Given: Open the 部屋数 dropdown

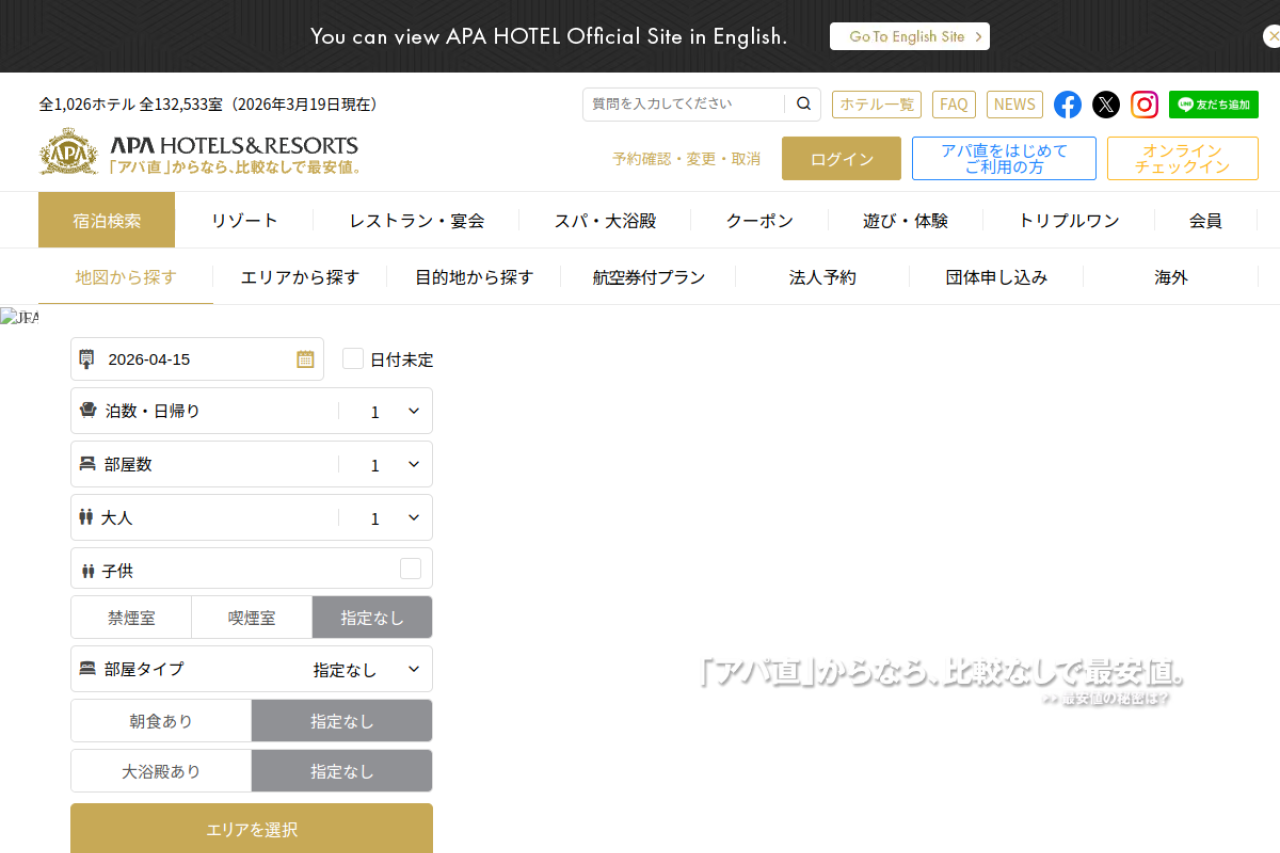Looking at the screenshot, I should [x=385, y=465].
